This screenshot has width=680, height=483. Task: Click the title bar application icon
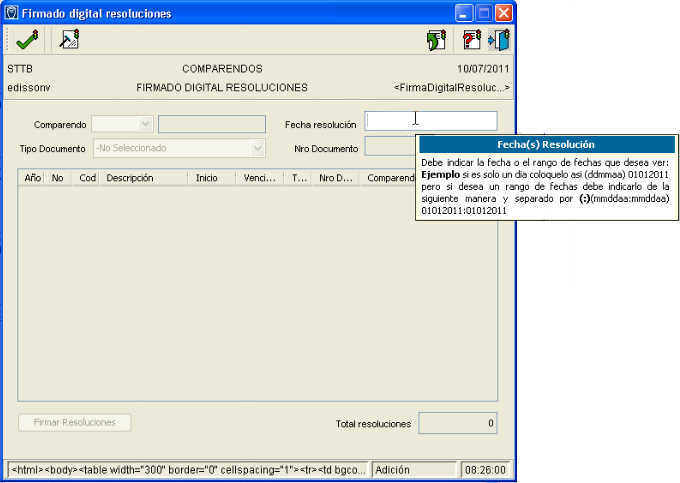[13, 14]
